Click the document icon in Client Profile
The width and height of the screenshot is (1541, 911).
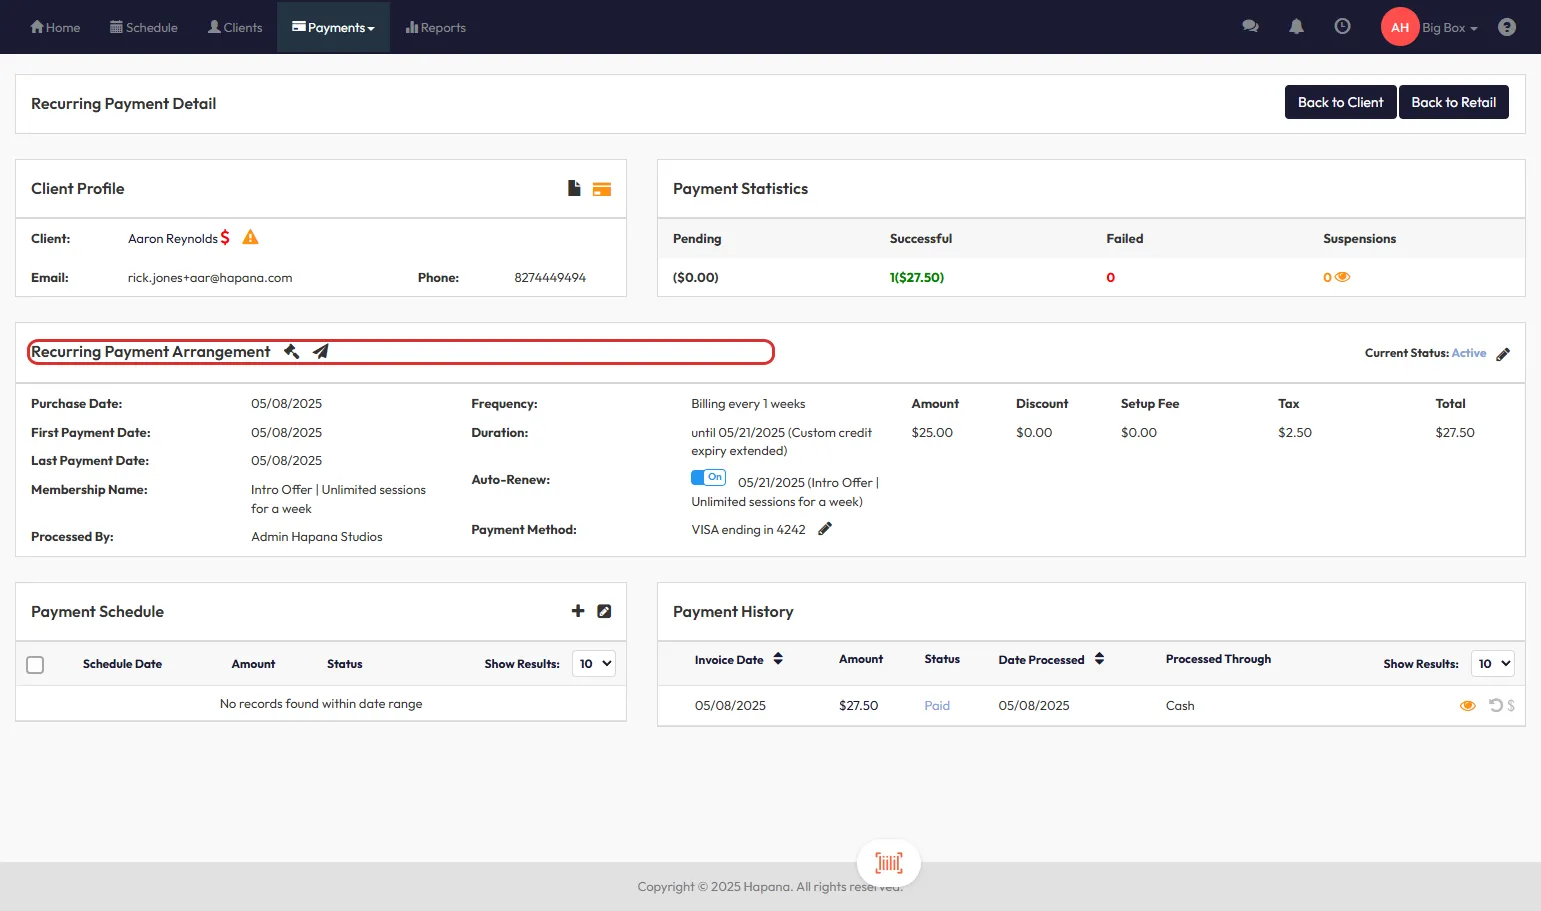point(574,188)
